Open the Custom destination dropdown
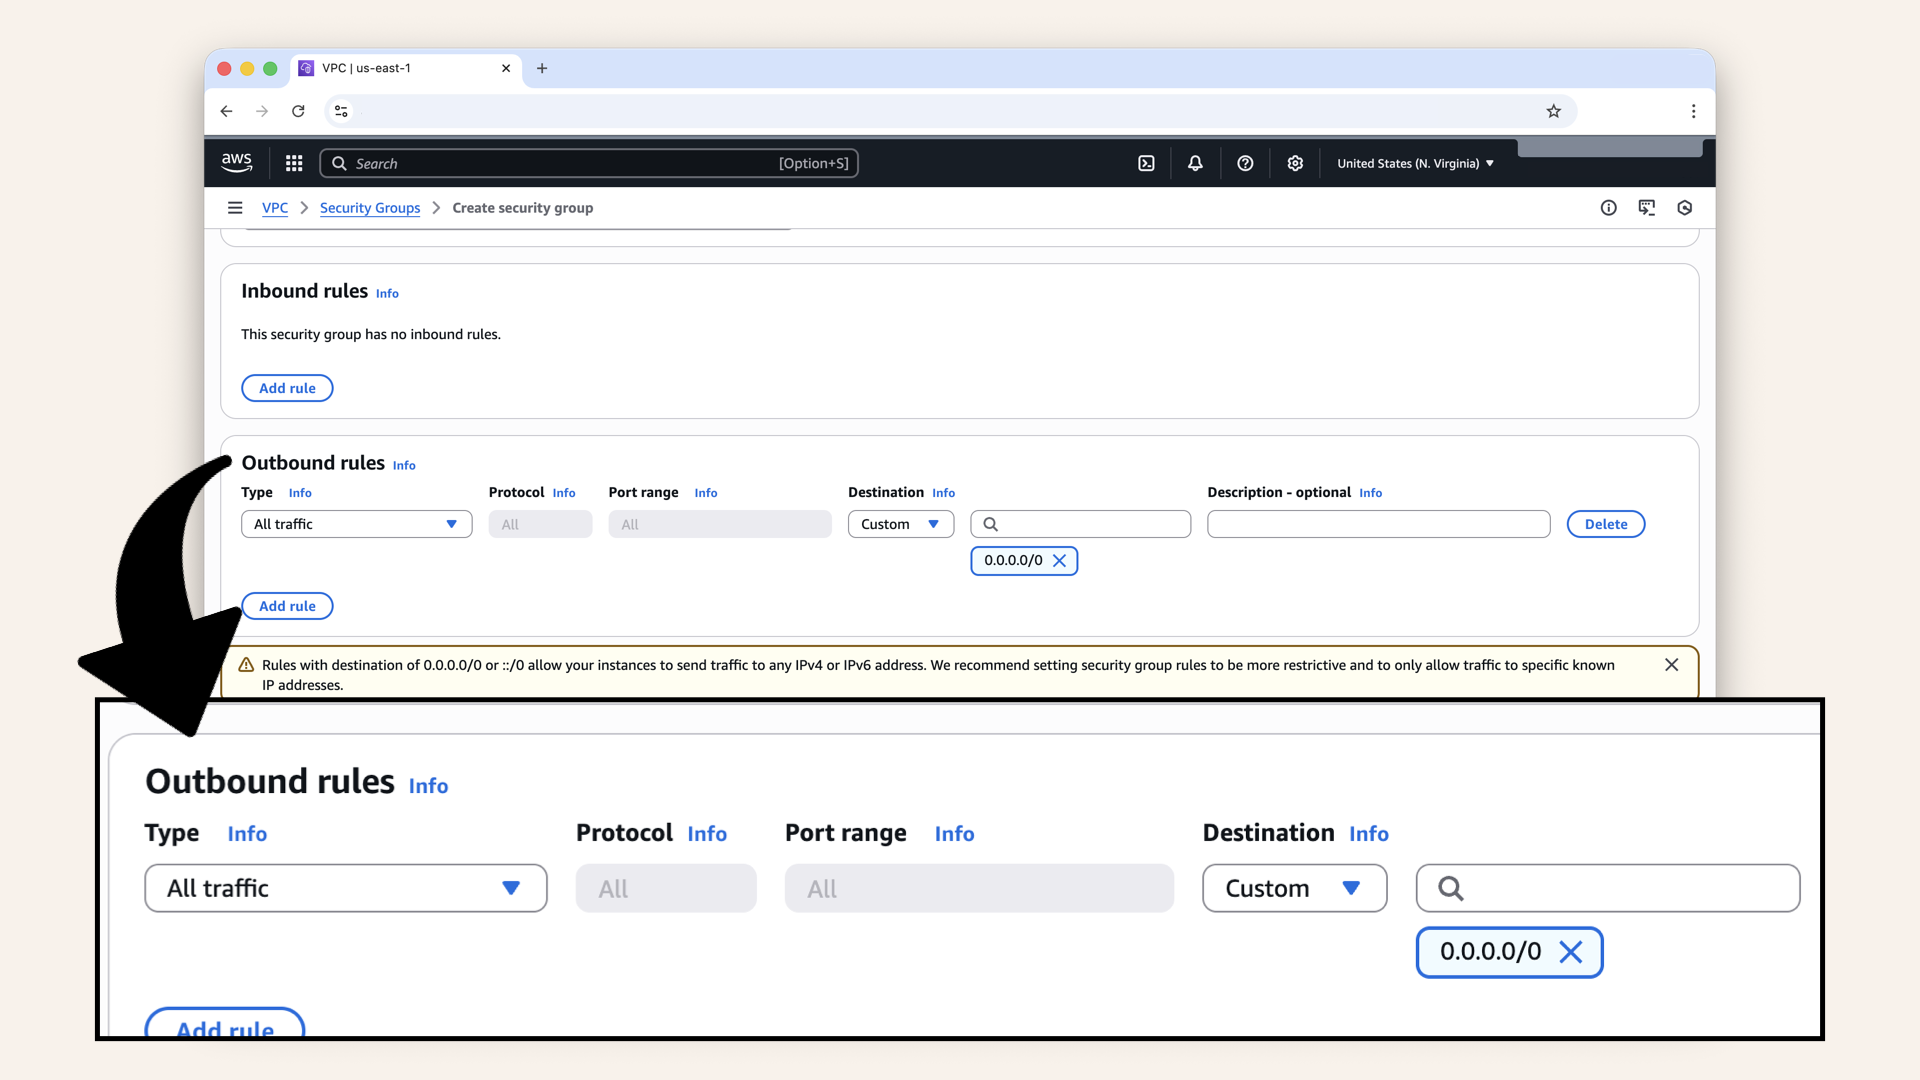1920x1080 pixels. pyautogui.click(x=900, y=523)
